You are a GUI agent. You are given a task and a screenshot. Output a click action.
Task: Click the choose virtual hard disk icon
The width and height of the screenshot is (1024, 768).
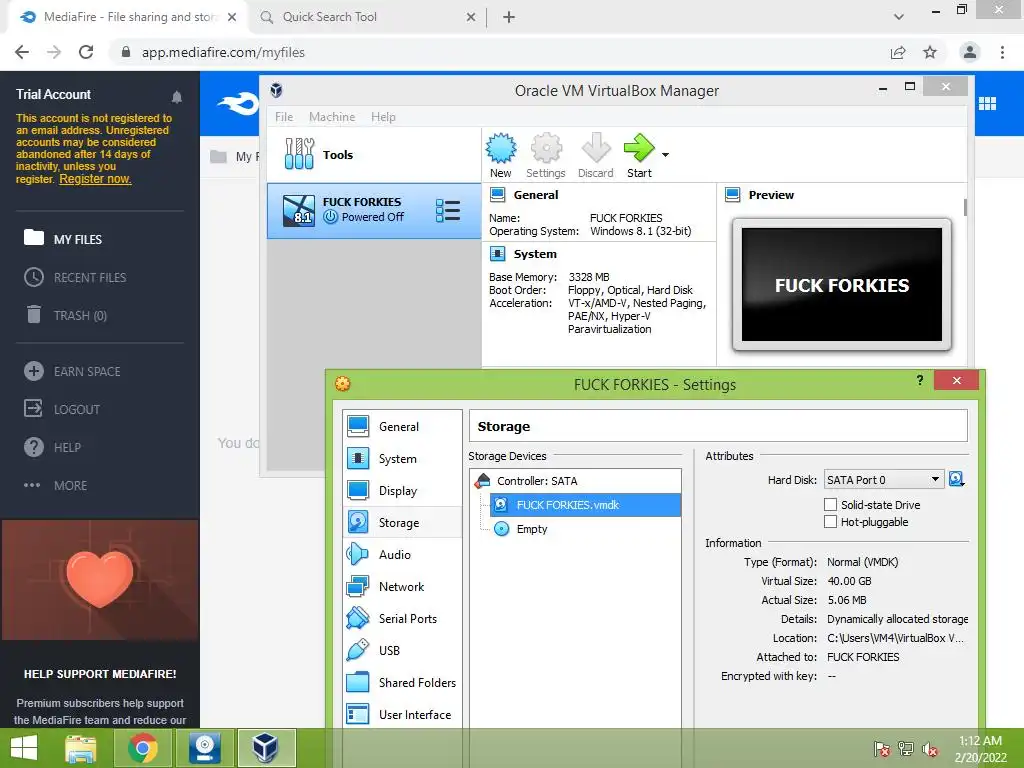(x=957, y=479)
